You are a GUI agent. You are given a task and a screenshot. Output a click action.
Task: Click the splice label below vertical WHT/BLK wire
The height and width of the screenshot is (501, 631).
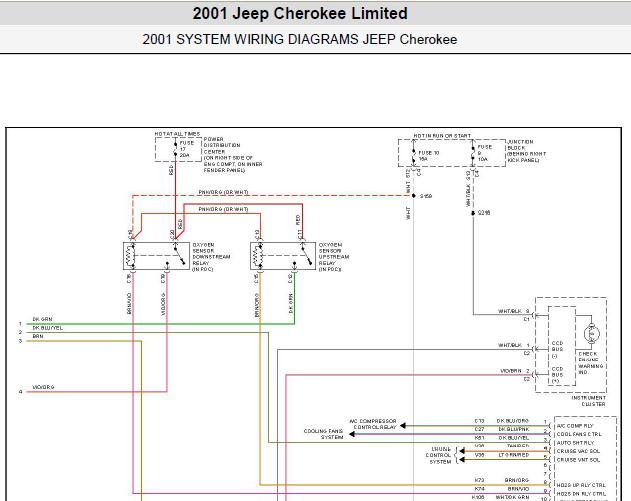pyautogui.click(x=484, y=213)
